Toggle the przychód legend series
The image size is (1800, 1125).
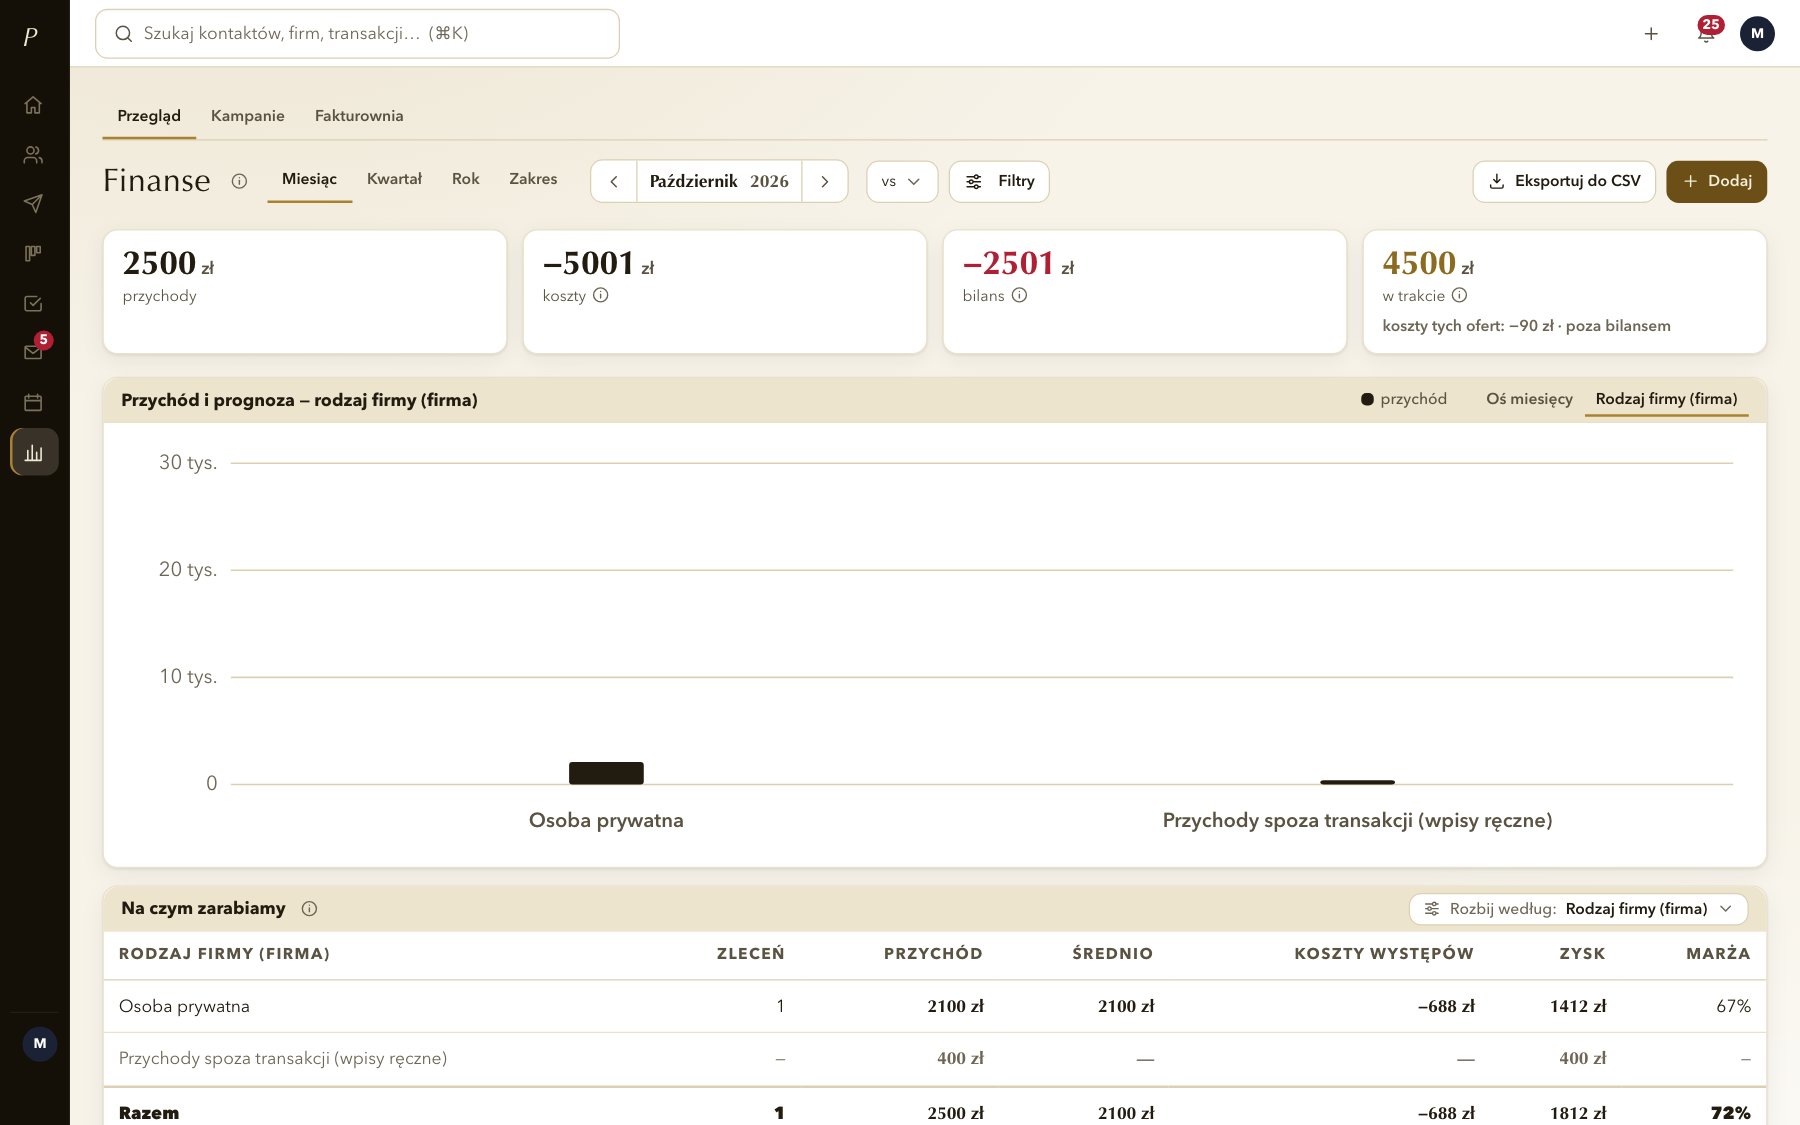tap(1404, 399)
